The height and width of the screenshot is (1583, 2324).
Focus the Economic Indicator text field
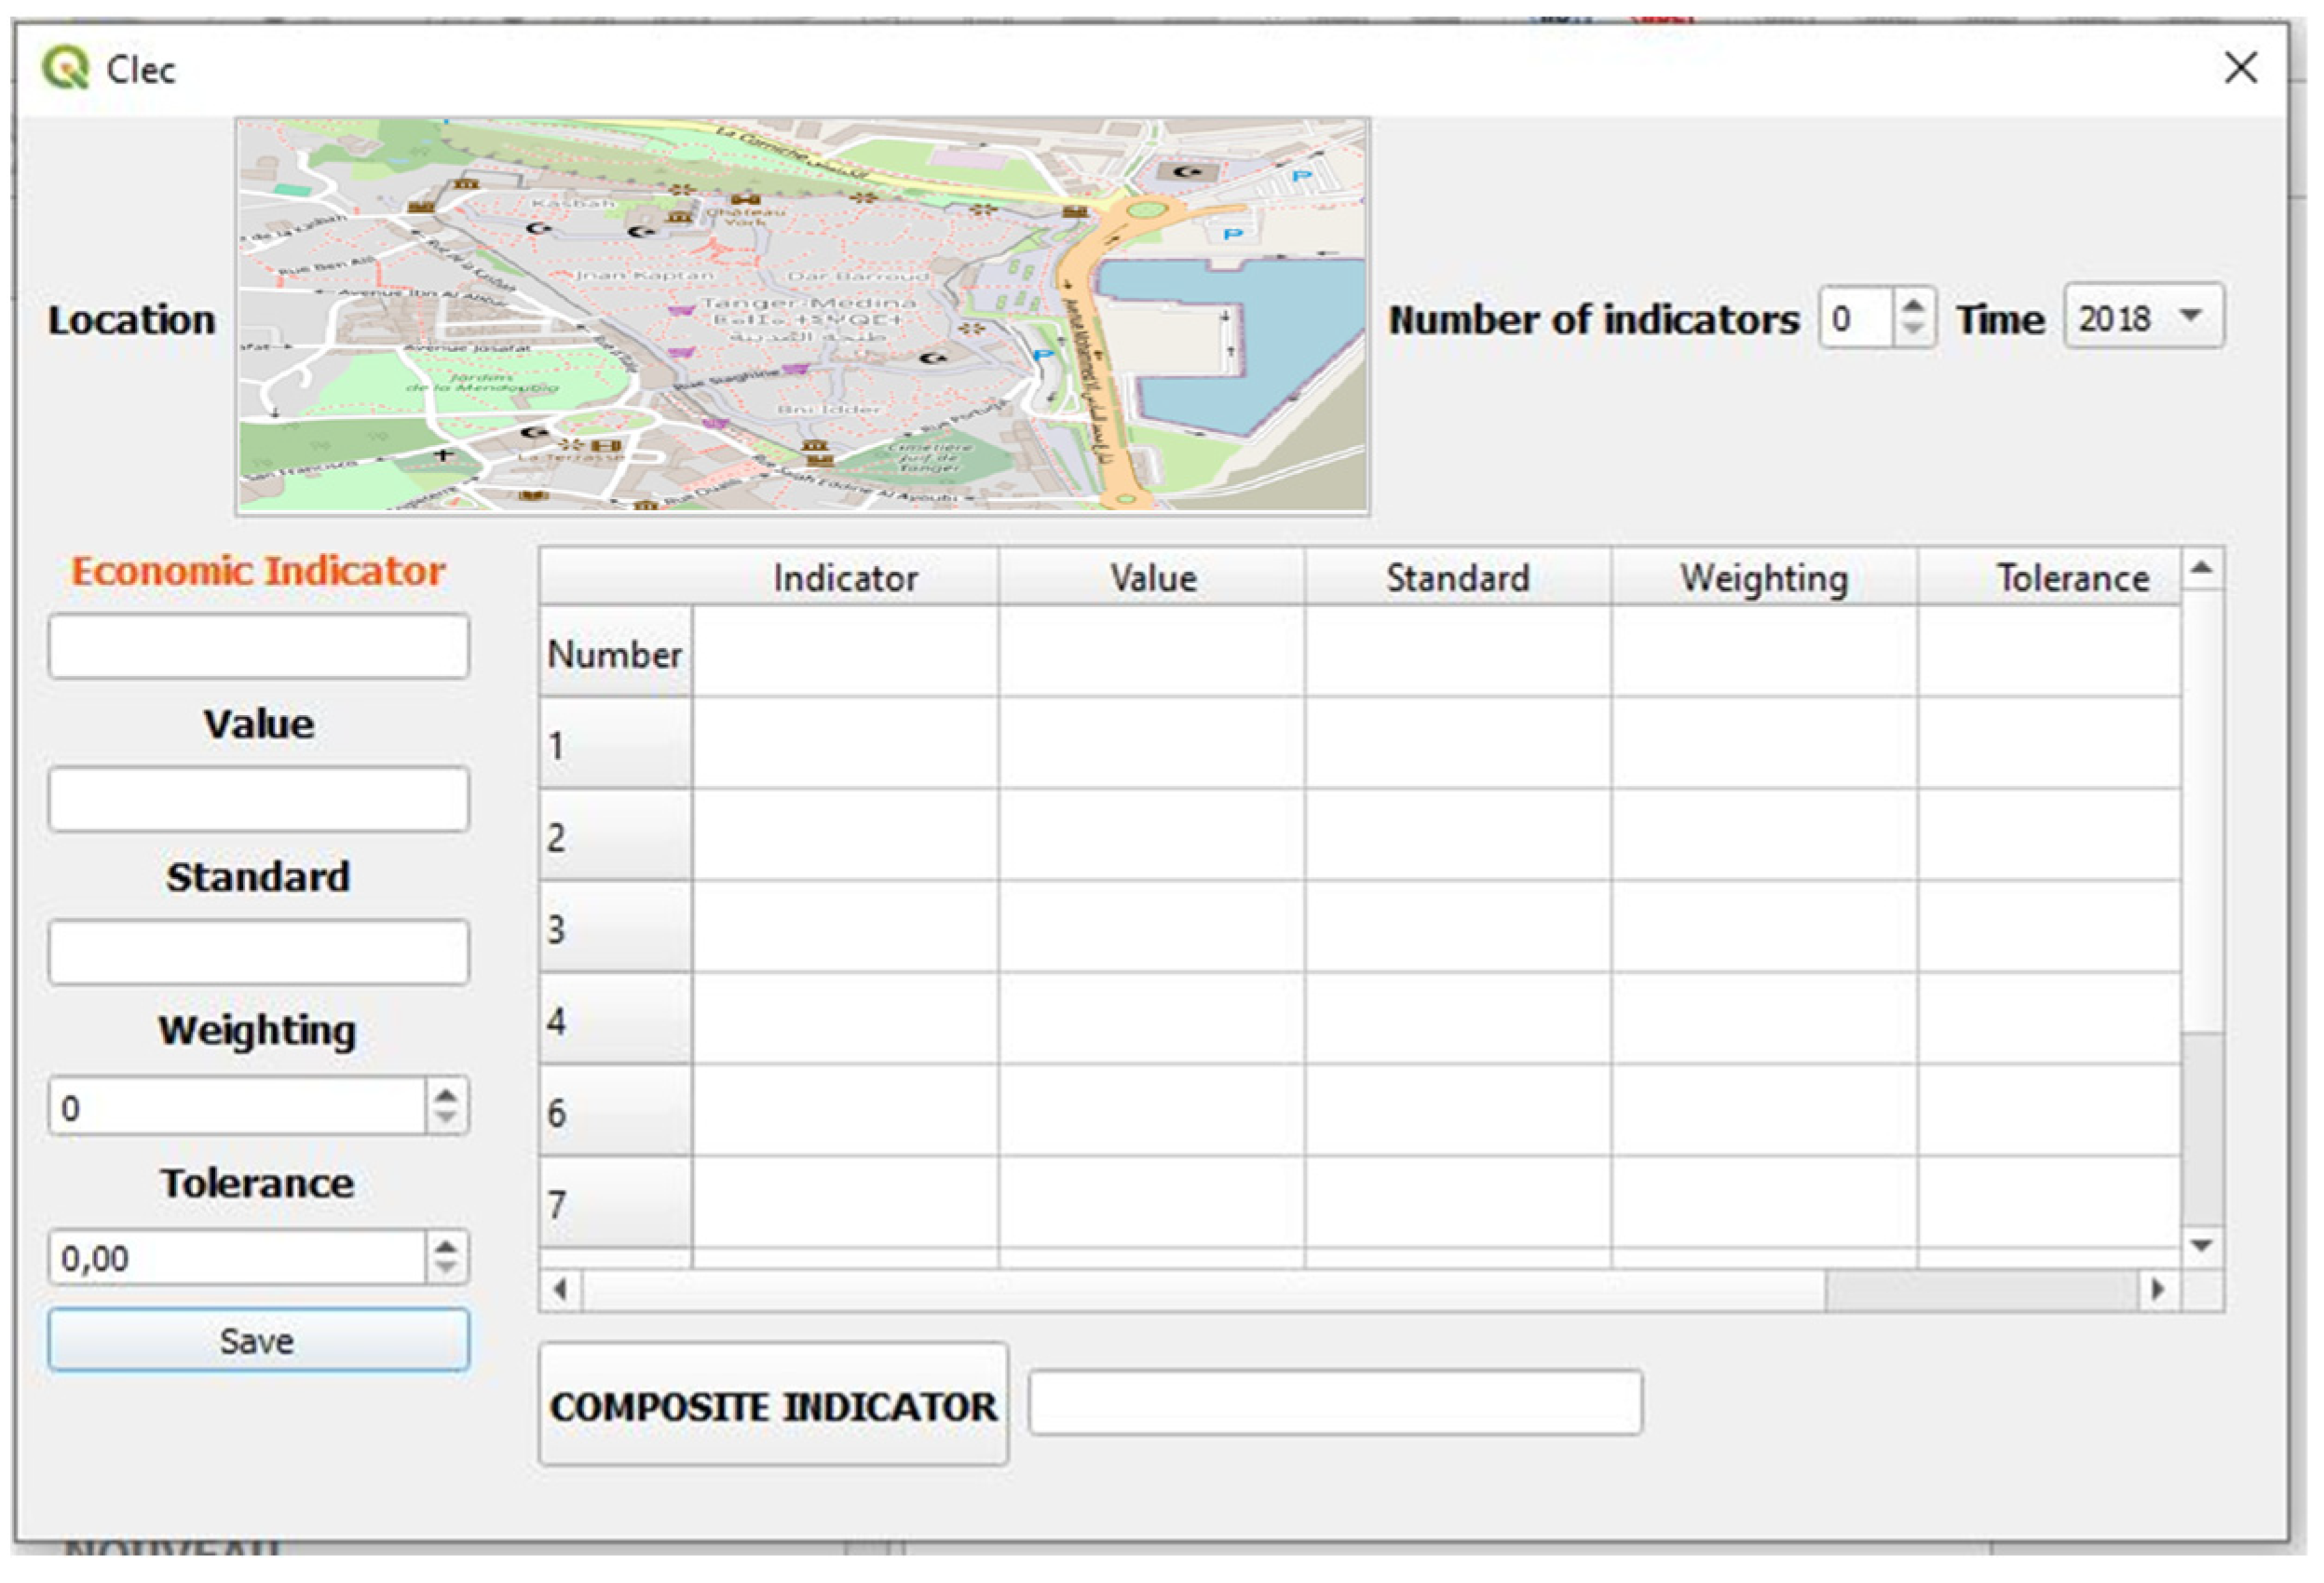coord(258,646)
